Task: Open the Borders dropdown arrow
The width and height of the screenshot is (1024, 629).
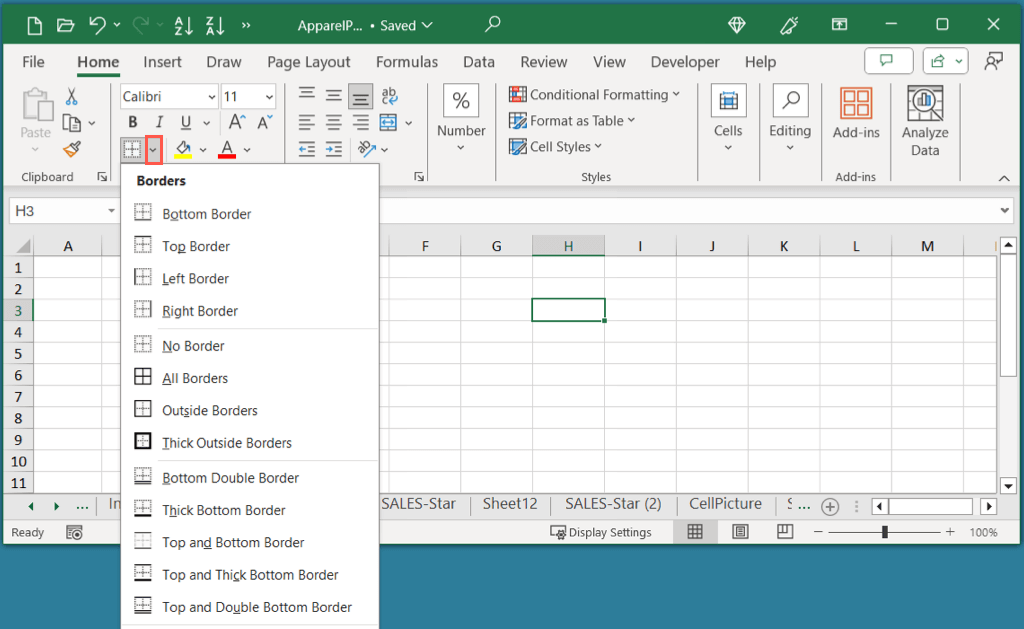Action: [153, 150]
